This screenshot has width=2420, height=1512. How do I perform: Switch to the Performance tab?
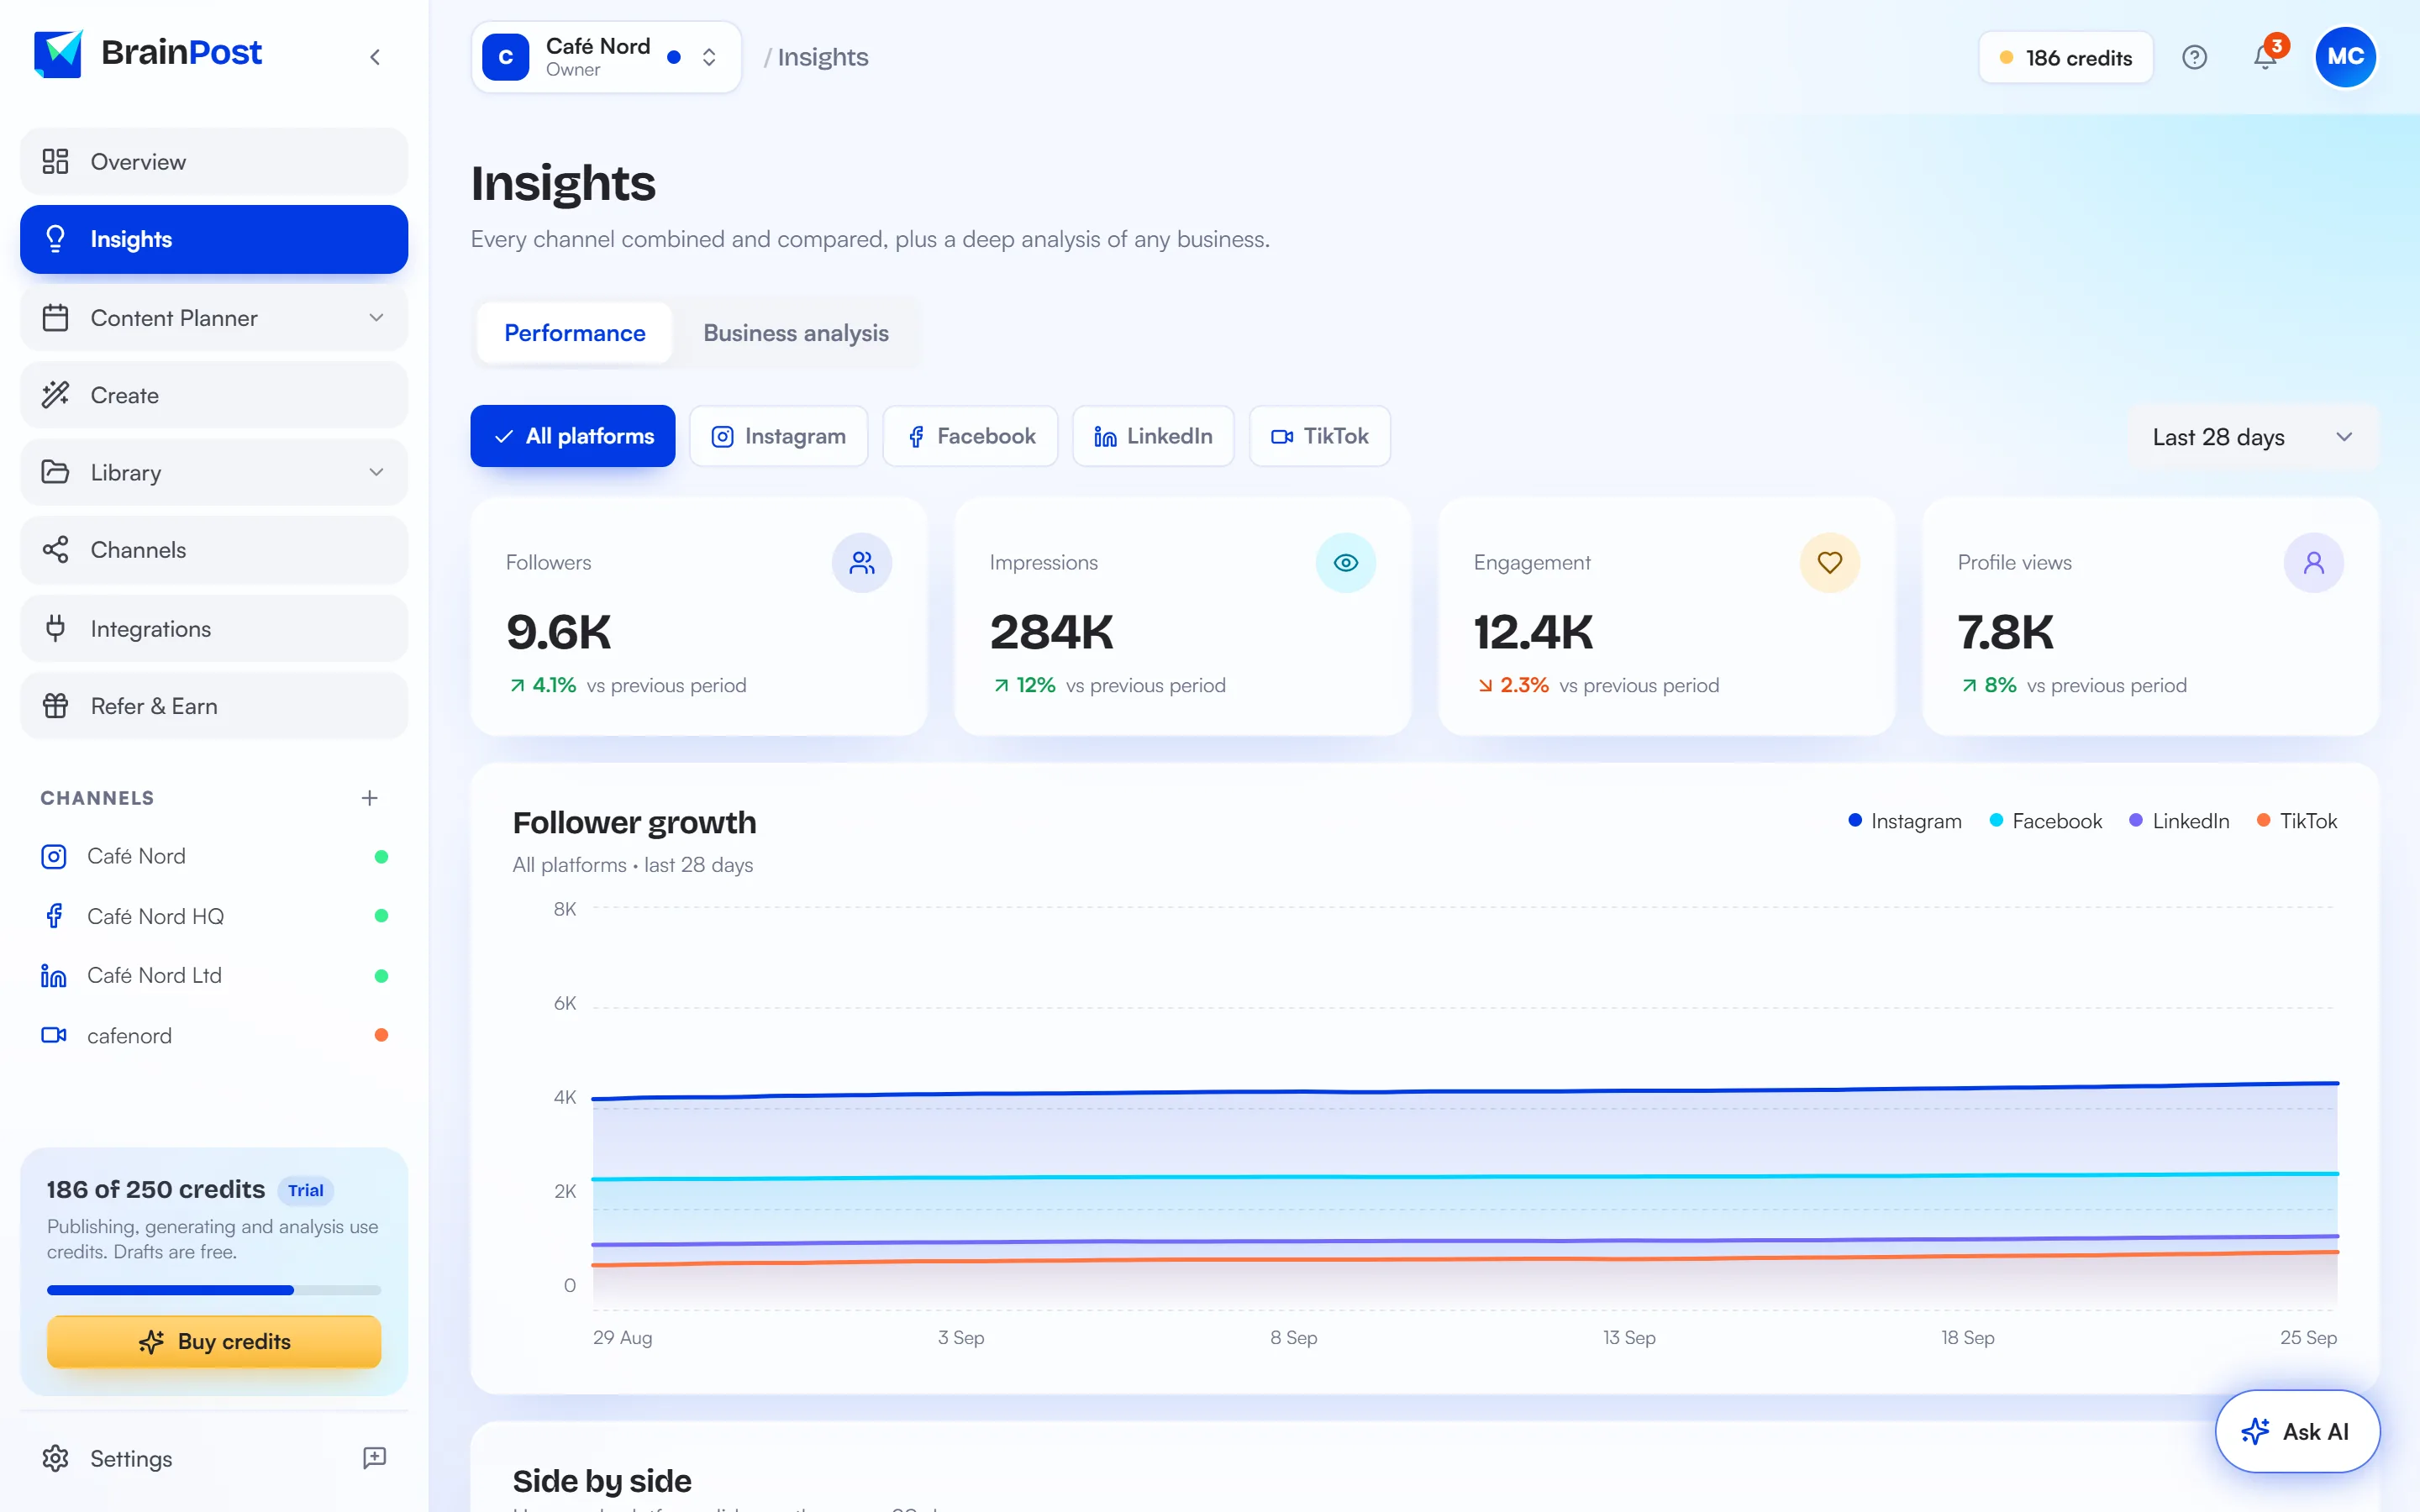[575, 333]
